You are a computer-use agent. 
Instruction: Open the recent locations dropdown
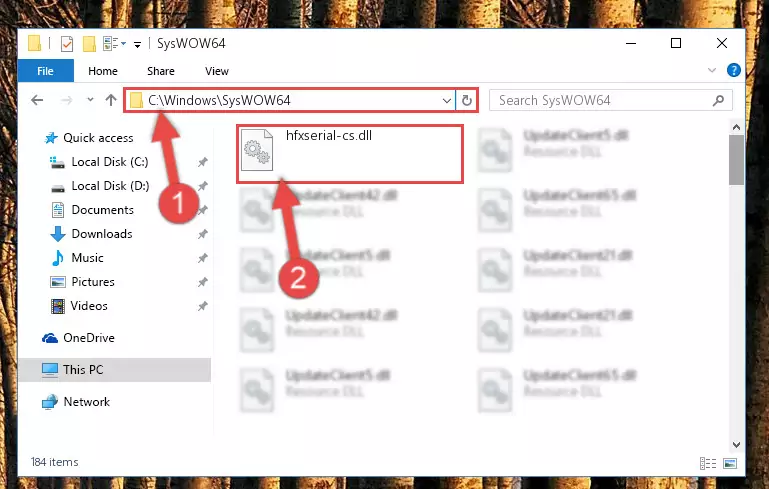pos(90,100)
